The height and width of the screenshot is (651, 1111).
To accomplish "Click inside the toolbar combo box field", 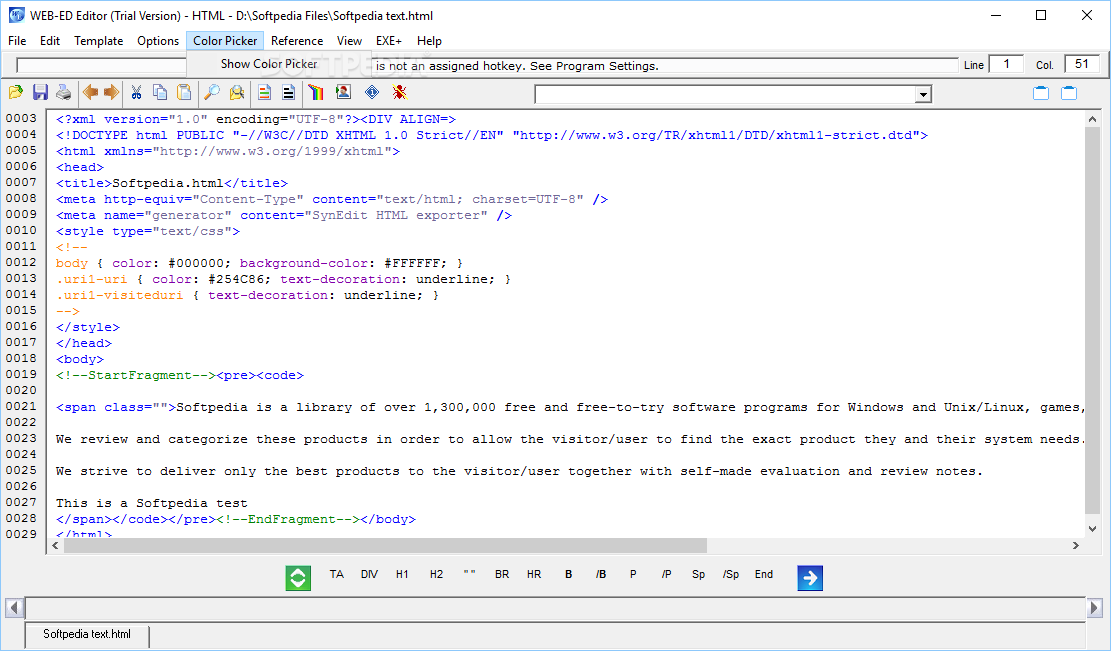I will click(724, 94).
